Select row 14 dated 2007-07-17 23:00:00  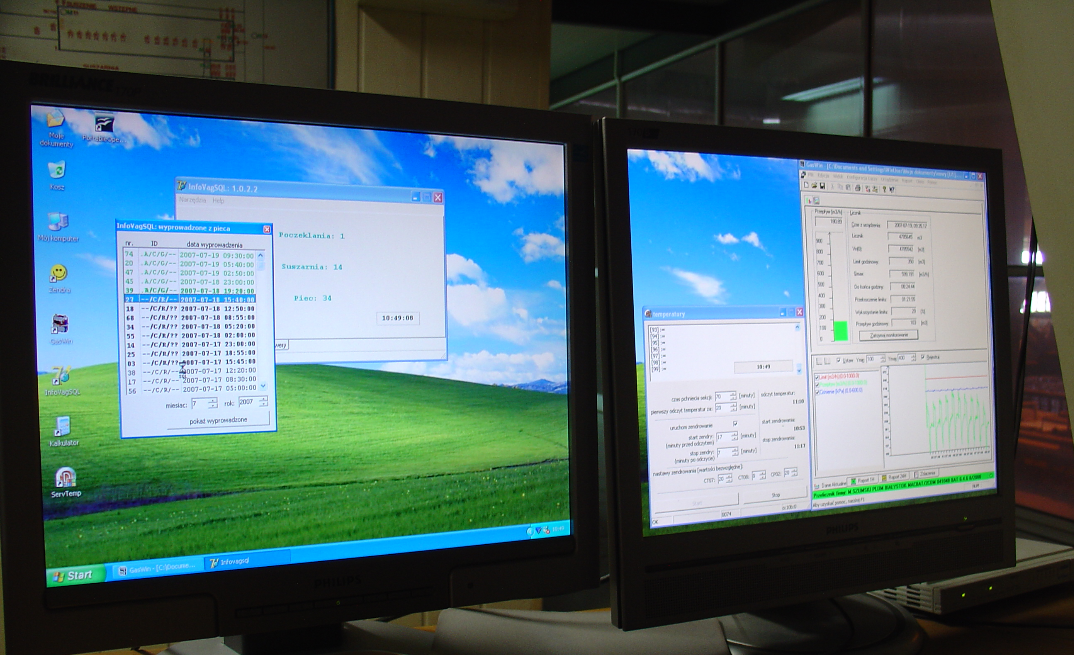(190, 345)
